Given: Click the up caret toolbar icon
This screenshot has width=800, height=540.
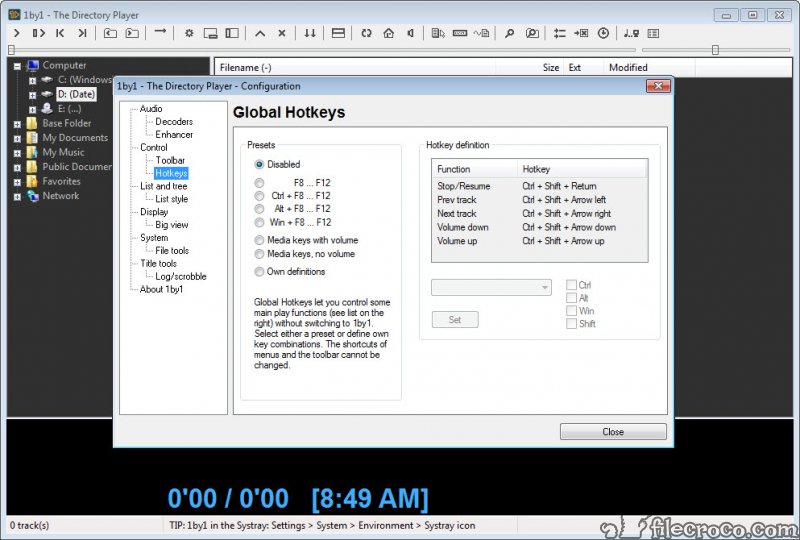Looking at the screenshot, I should click(x=260, y=33).
